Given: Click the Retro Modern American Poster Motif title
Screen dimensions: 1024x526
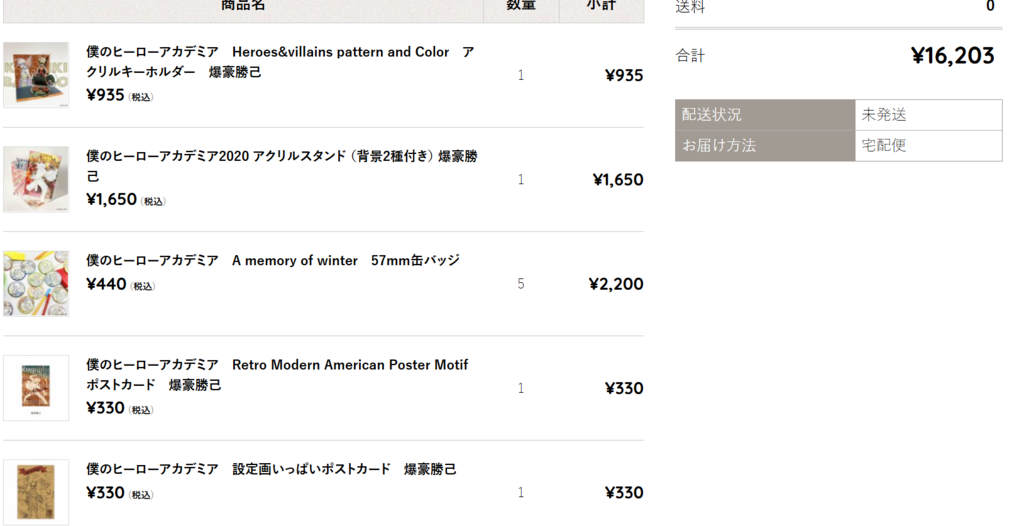Looking at the screenshot, I should point(277,374).
